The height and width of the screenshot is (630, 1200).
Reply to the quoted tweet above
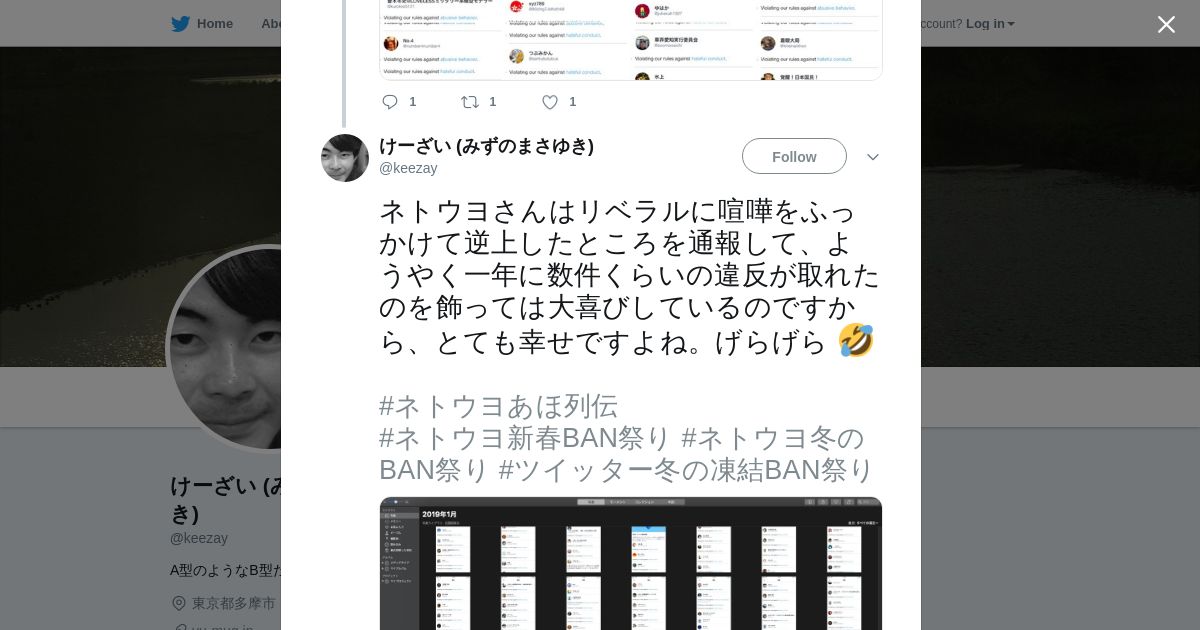click(x=390, y=102)
